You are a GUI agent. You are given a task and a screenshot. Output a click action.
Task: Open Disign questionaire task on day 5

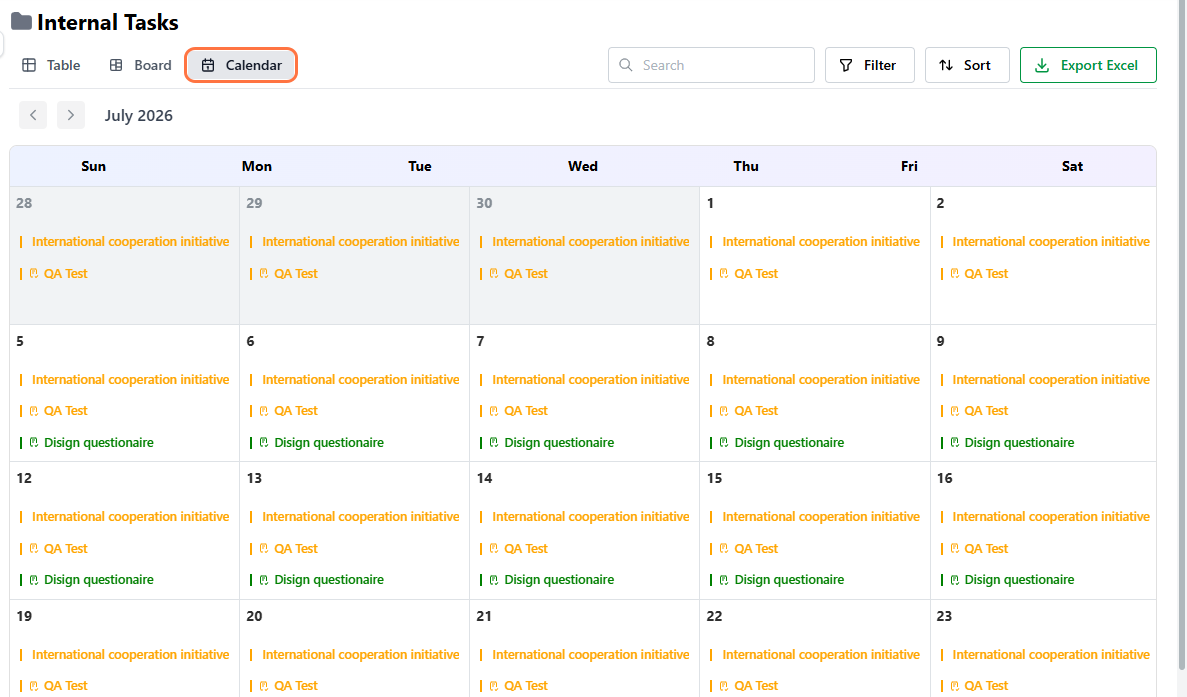tap(98, 443)
